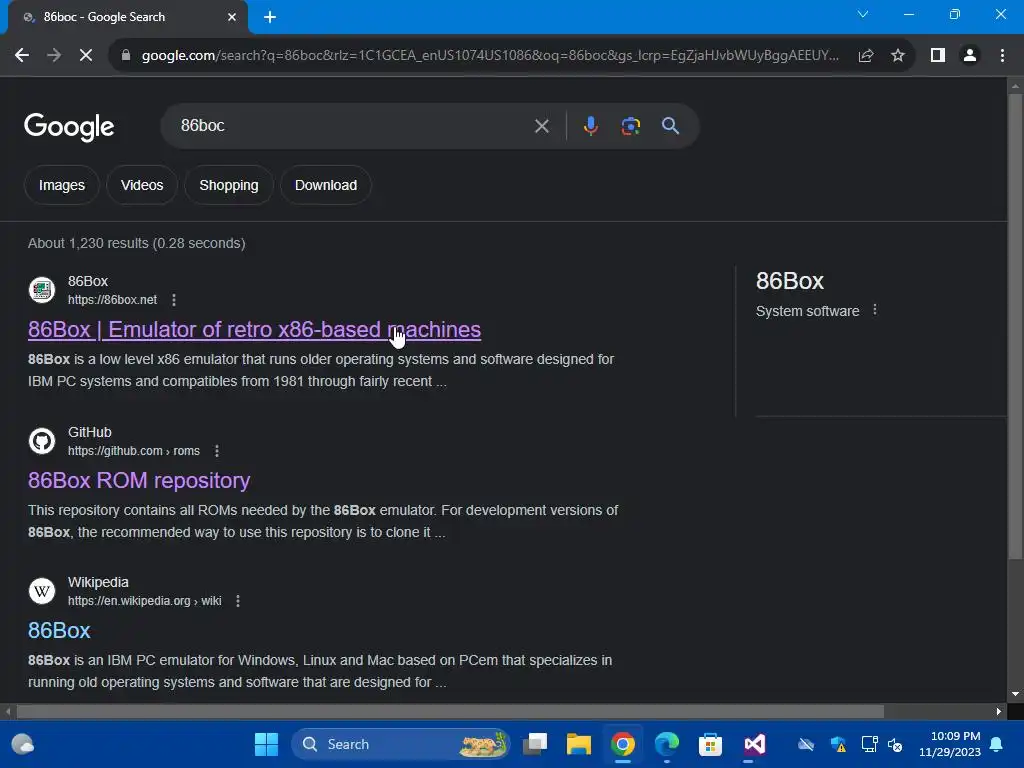The width and height of the screenshot is (1024, 768).
Task: Open 86Box Emulator of retro x86-based machines
Action: [254, 330]
